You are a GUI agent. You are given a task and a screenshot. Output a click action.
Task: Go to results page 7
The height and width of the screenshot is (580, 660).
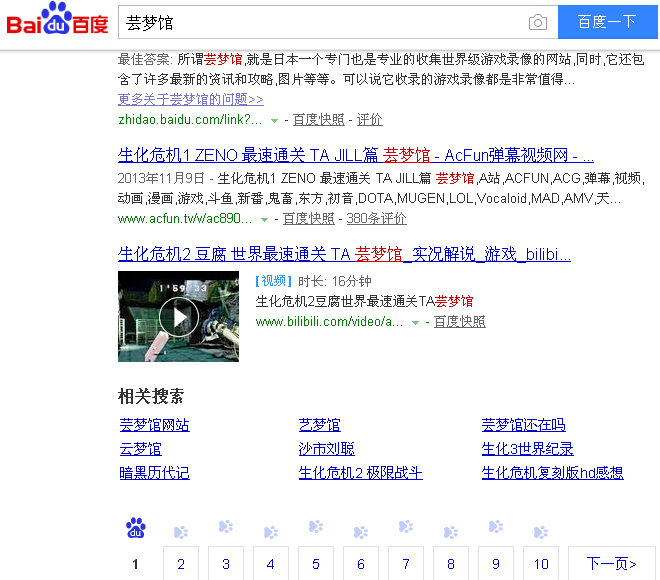tap(406, 563)
